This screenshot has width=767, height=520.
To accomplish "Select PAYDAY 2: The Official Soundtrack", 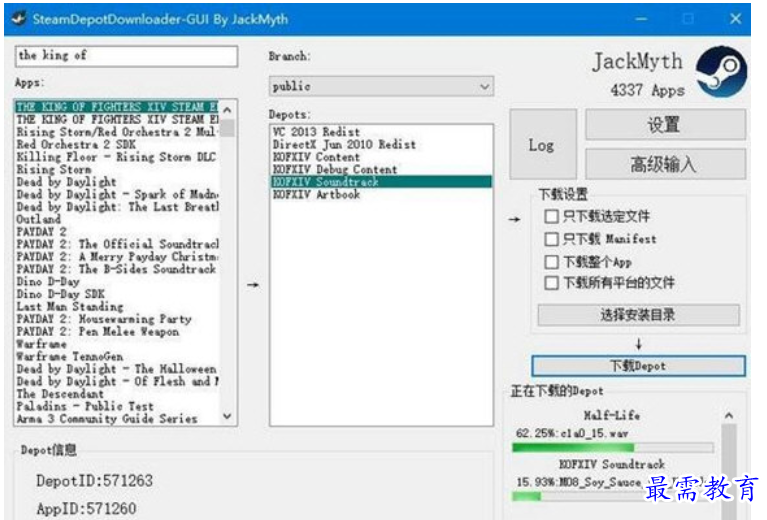I will pos(117,244).
